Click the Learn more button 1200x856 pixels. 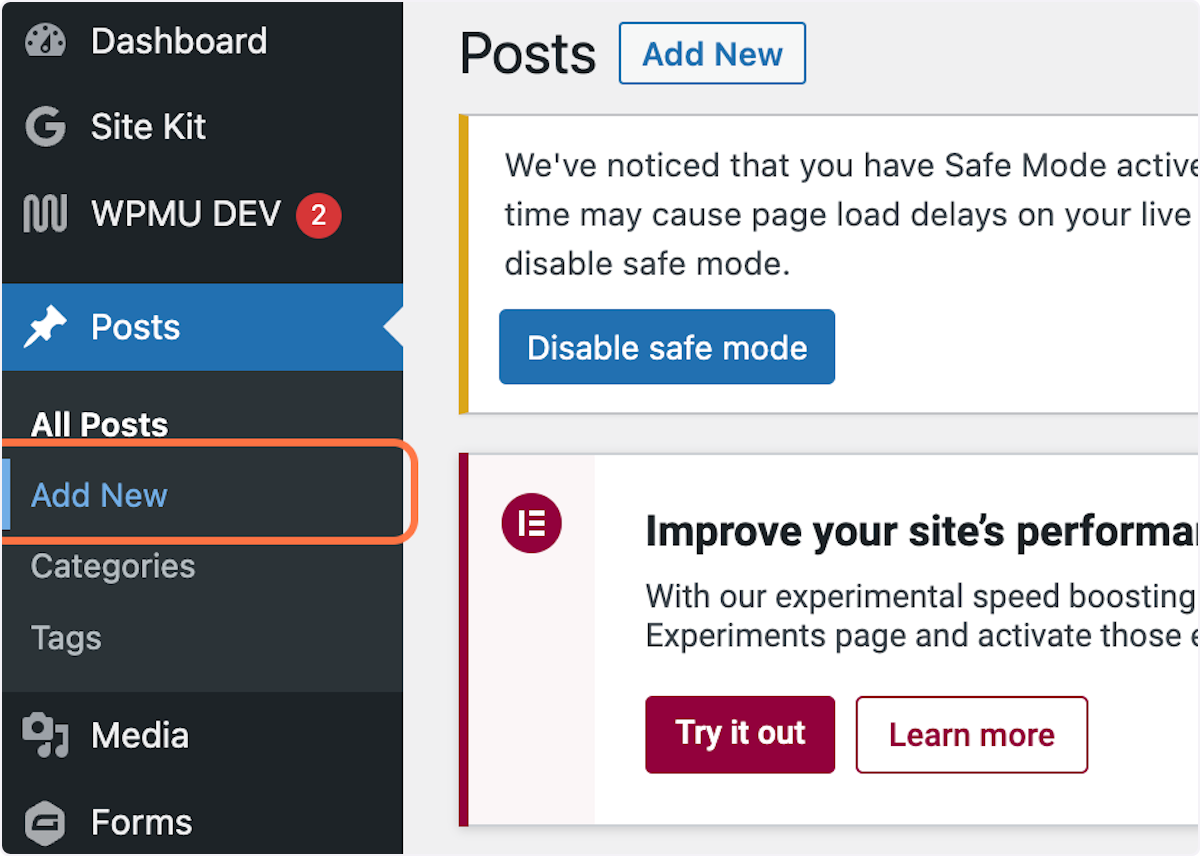pos(972,735)
